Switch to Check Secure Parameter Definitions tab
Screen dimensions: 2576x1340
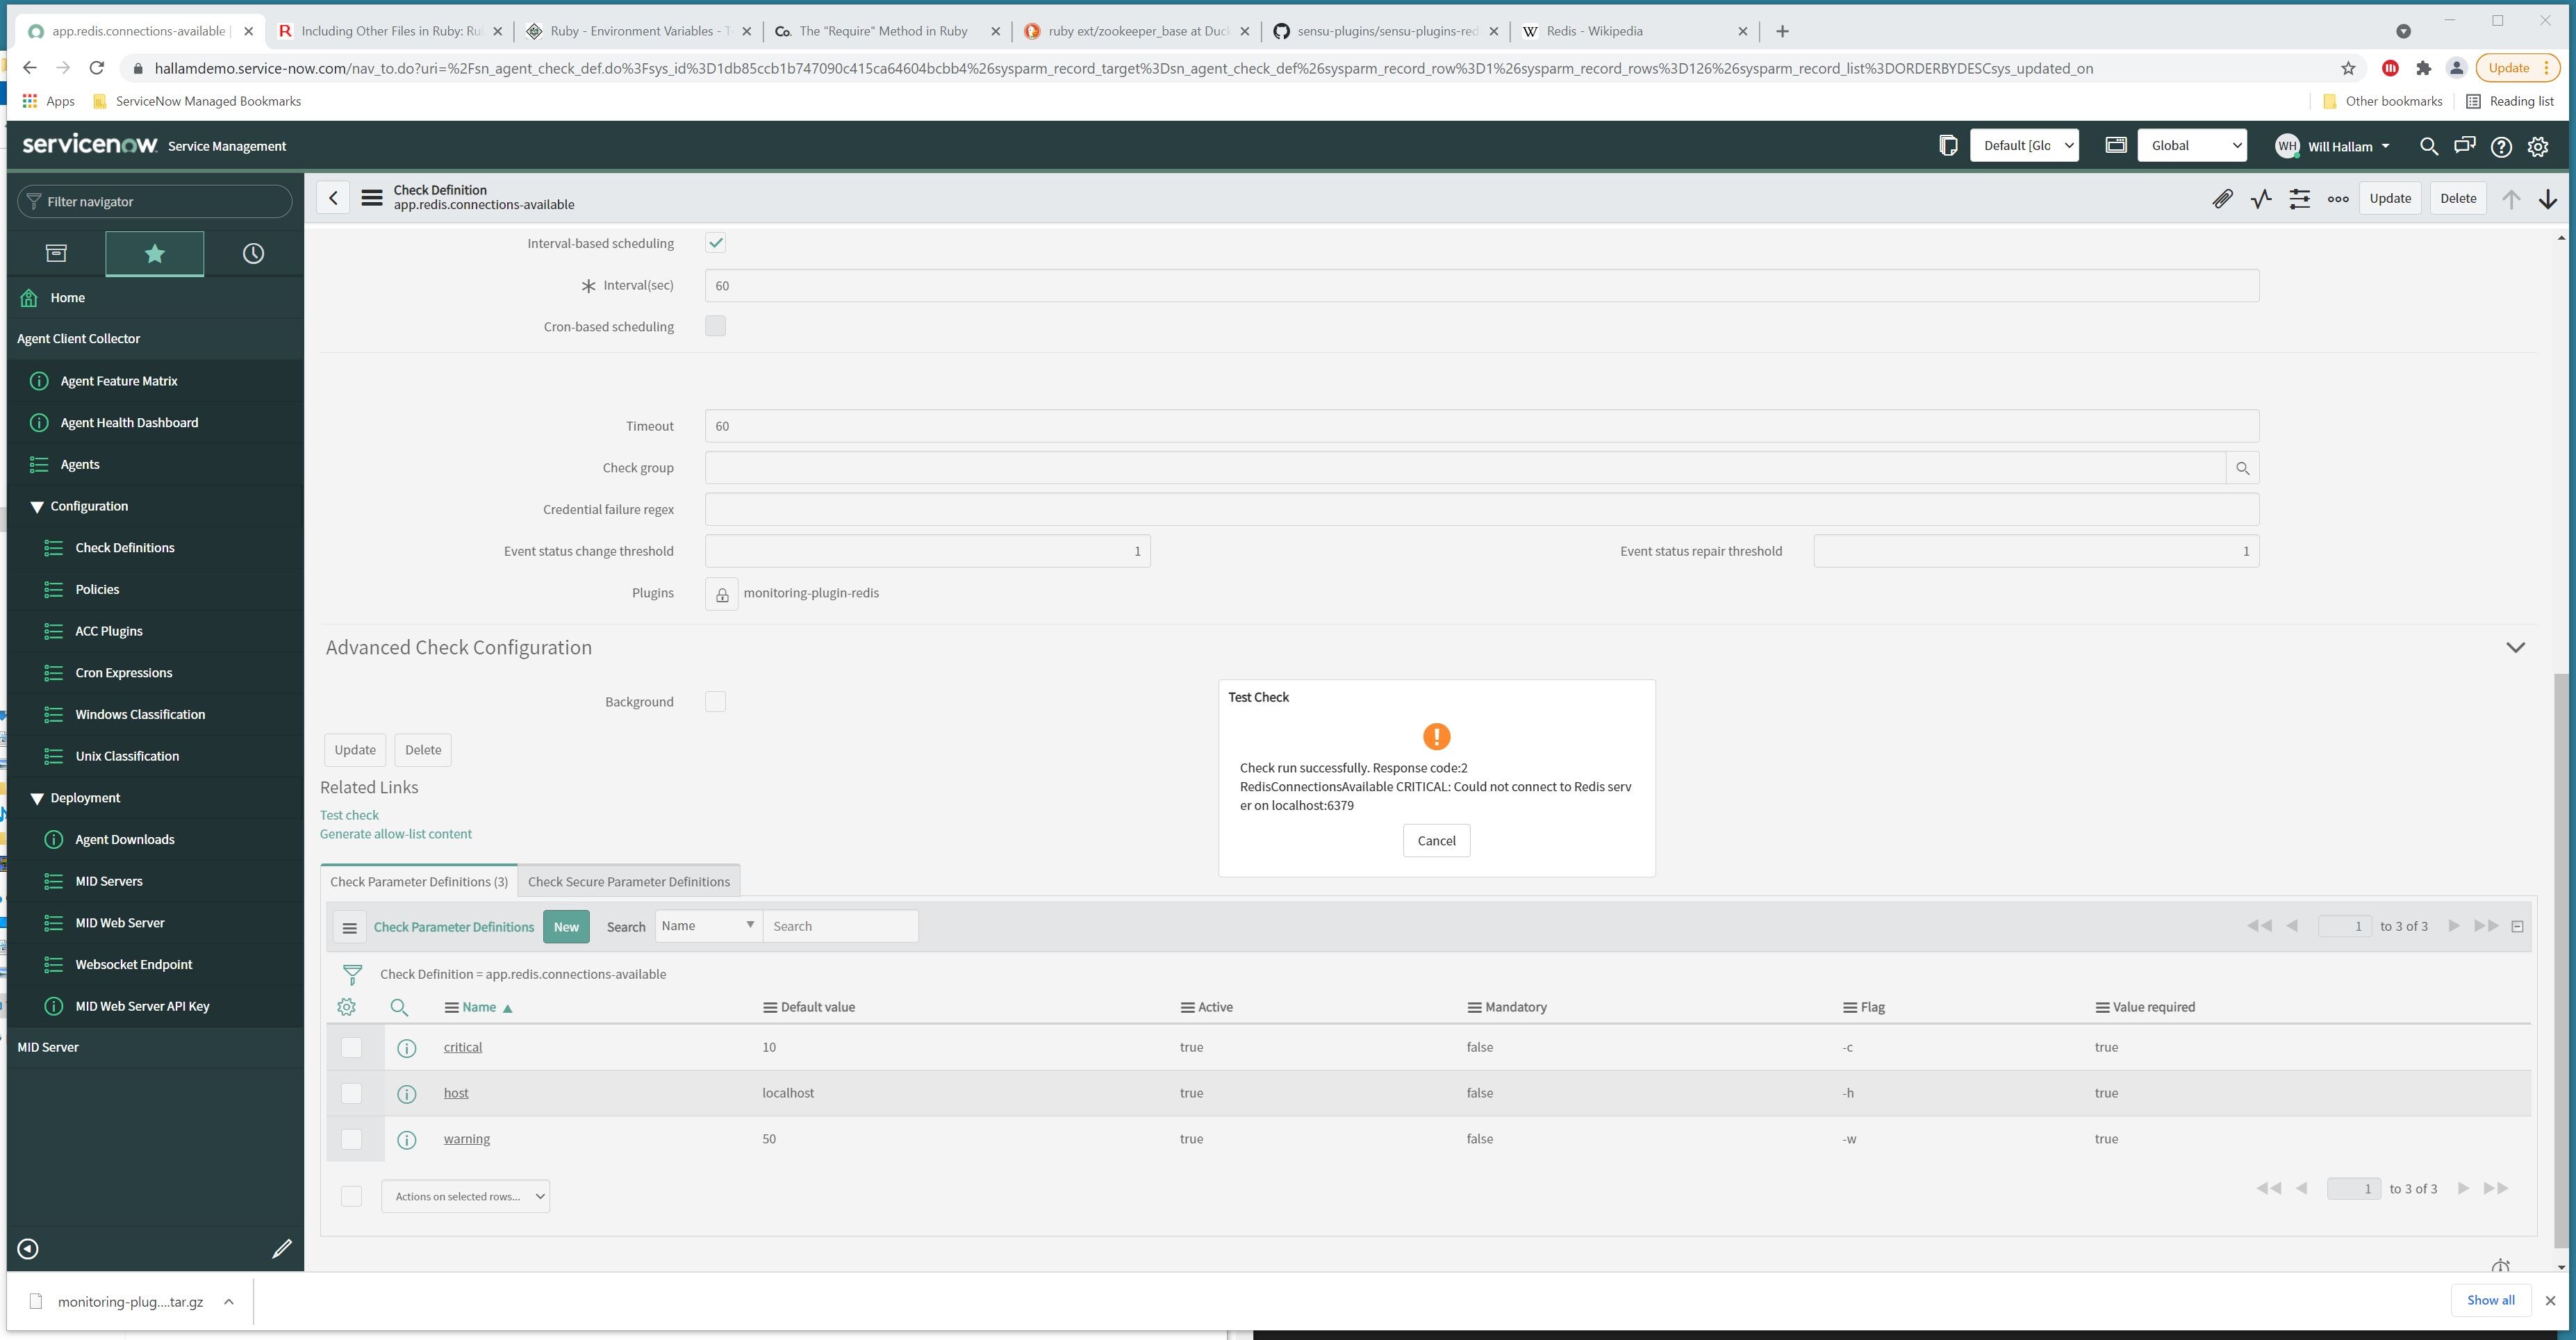(x=629, y=881)
